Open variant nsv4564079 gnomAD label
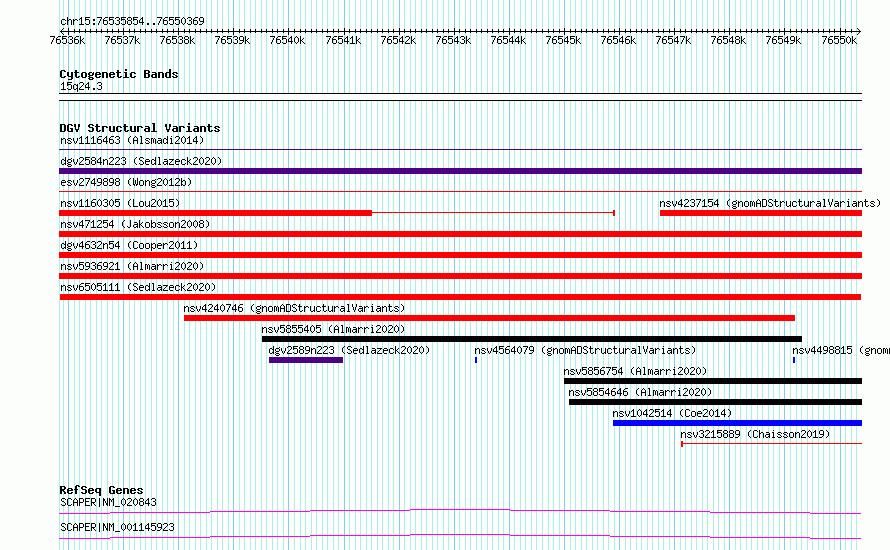Image resolution: width=890 pixels, height=550 pixels. click(585, 350)
